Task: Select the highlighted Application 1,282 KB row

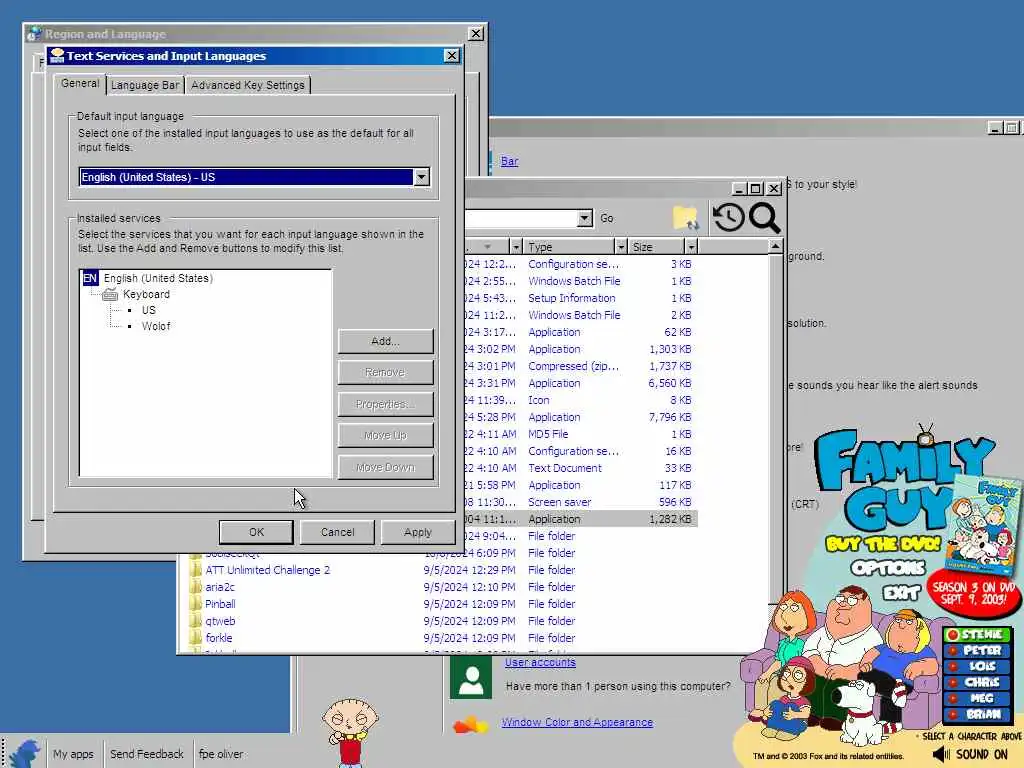Action: click(x=580, y=519)
